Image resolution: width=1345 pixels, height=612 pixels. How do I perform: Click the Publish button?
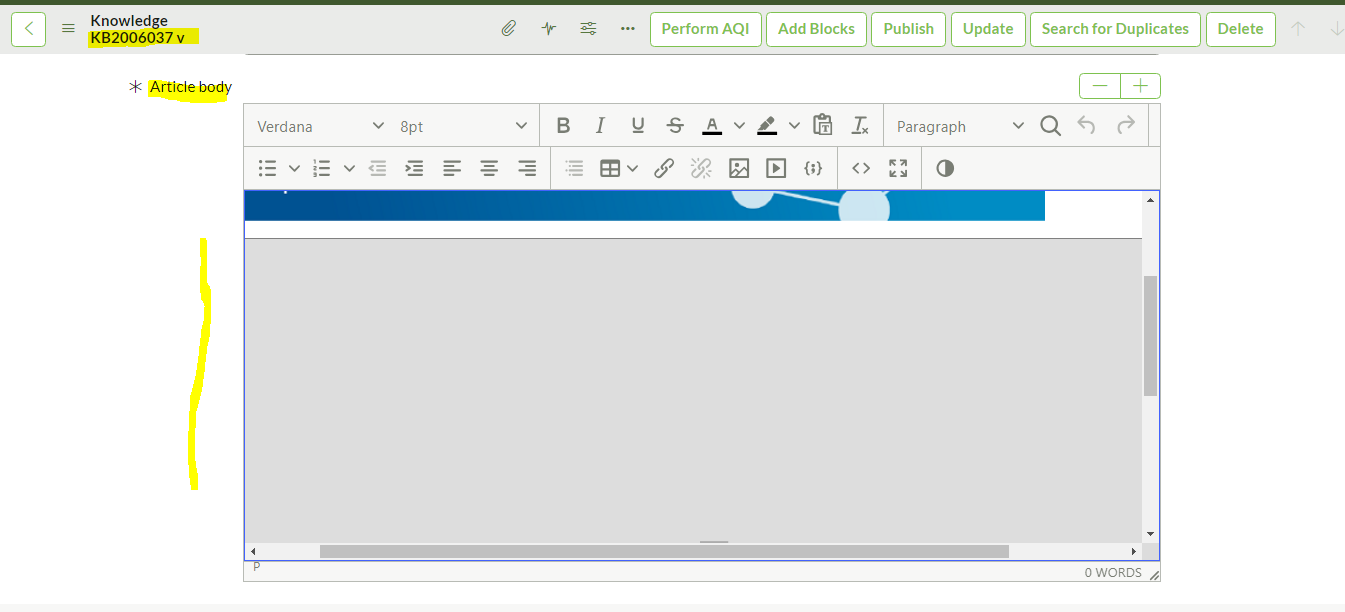(x=908, y=29)
